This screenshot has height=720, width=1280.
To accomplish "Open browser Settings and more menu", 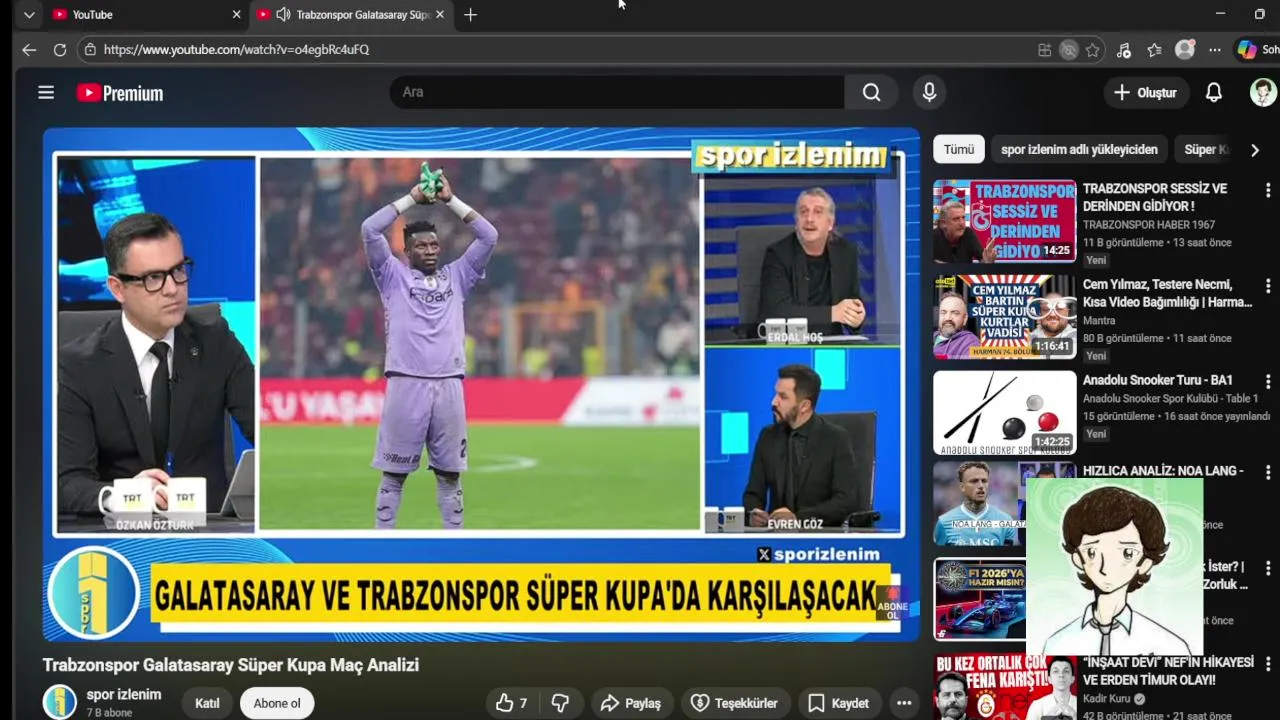I will pyautogui.click(x=1215, y=50).
